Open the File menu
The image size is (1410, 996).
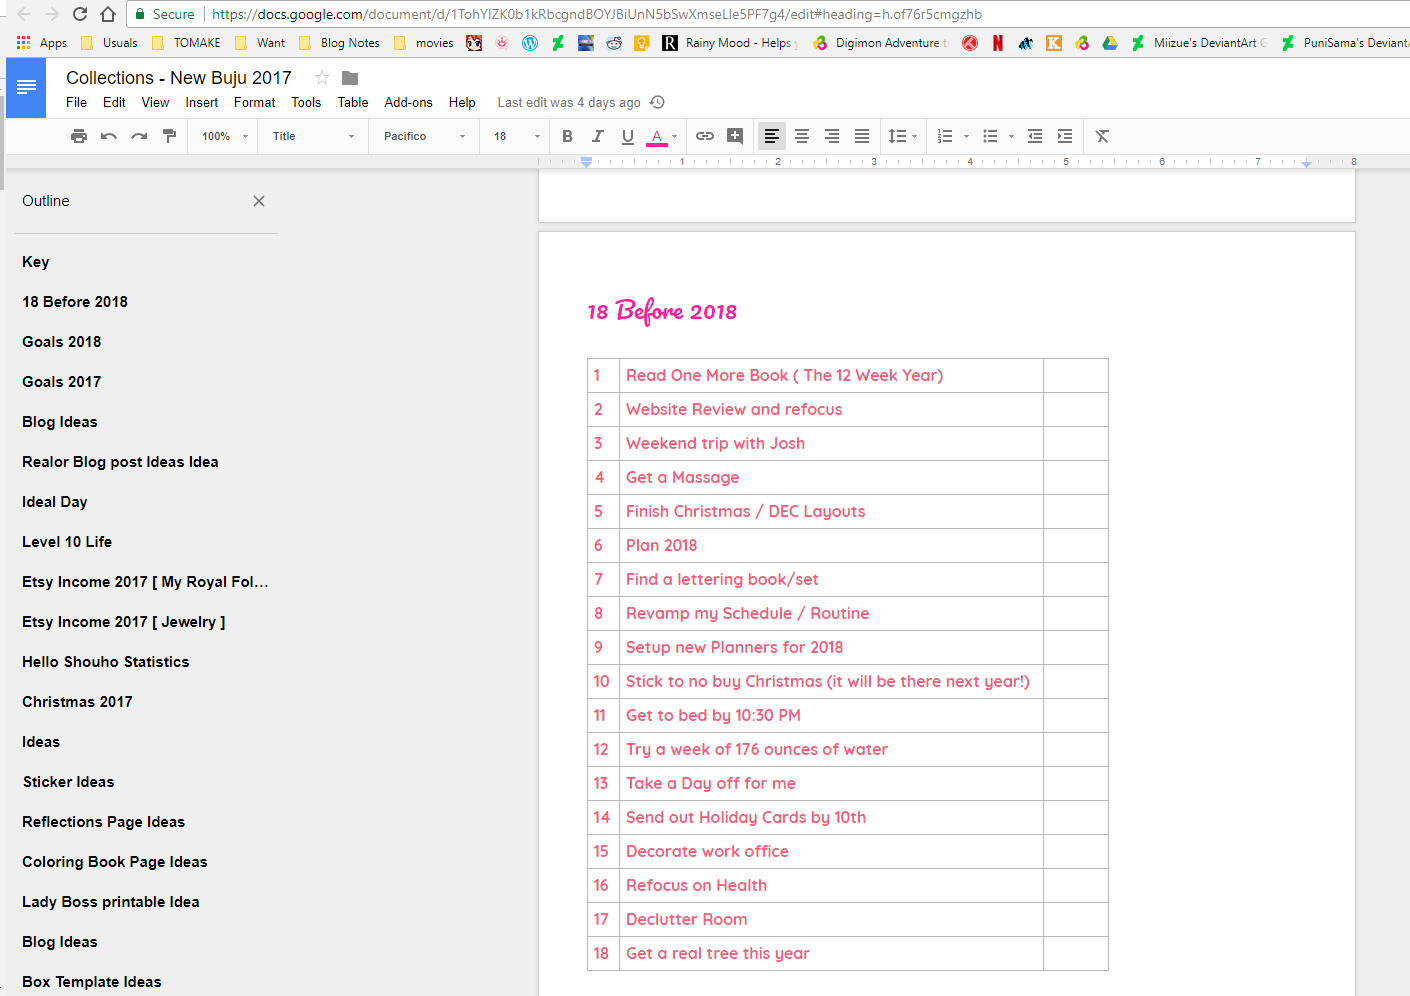[x=76, y=102]
